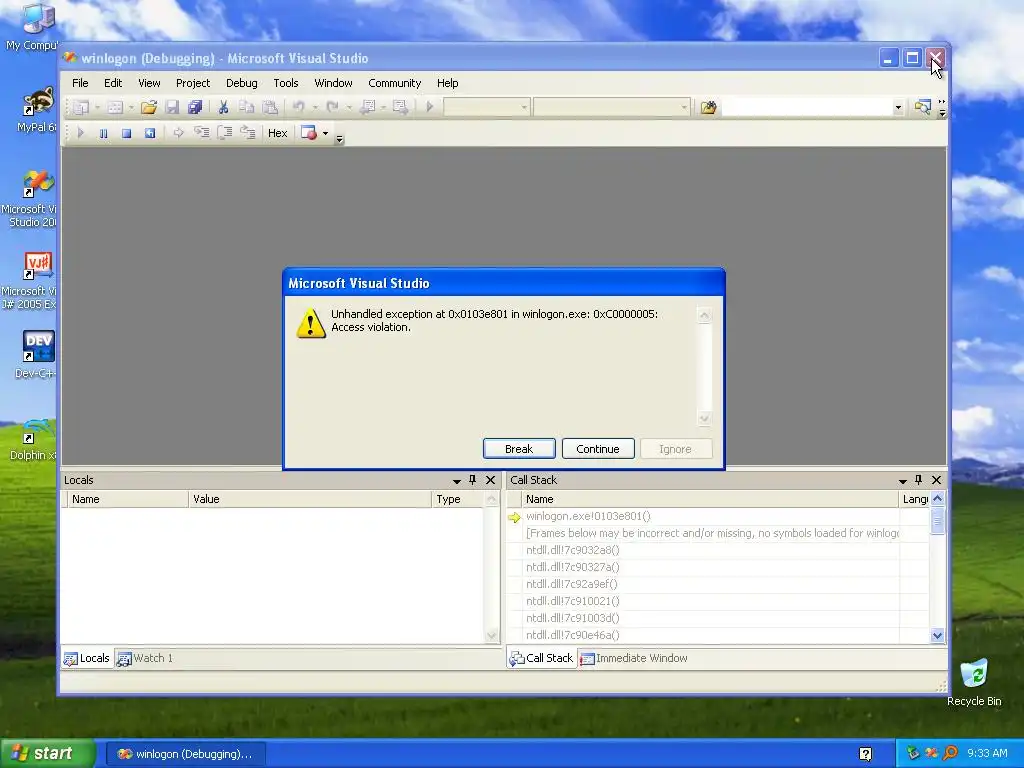Viewport: 1024px width, 768px height.
Task: Switch to the Watch 1 tab
Action: pyautogui.click(x=146, y=658)
